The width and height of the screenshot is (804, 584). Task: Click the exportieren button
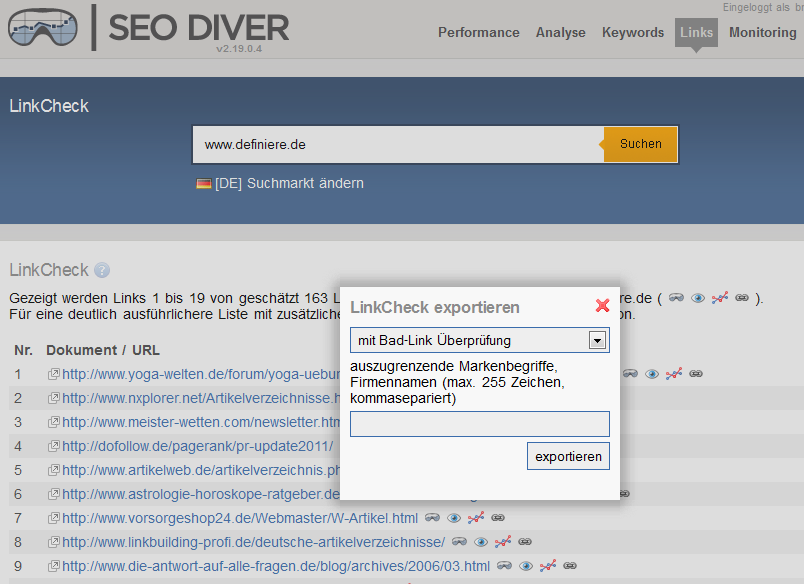tap(568, 456)
